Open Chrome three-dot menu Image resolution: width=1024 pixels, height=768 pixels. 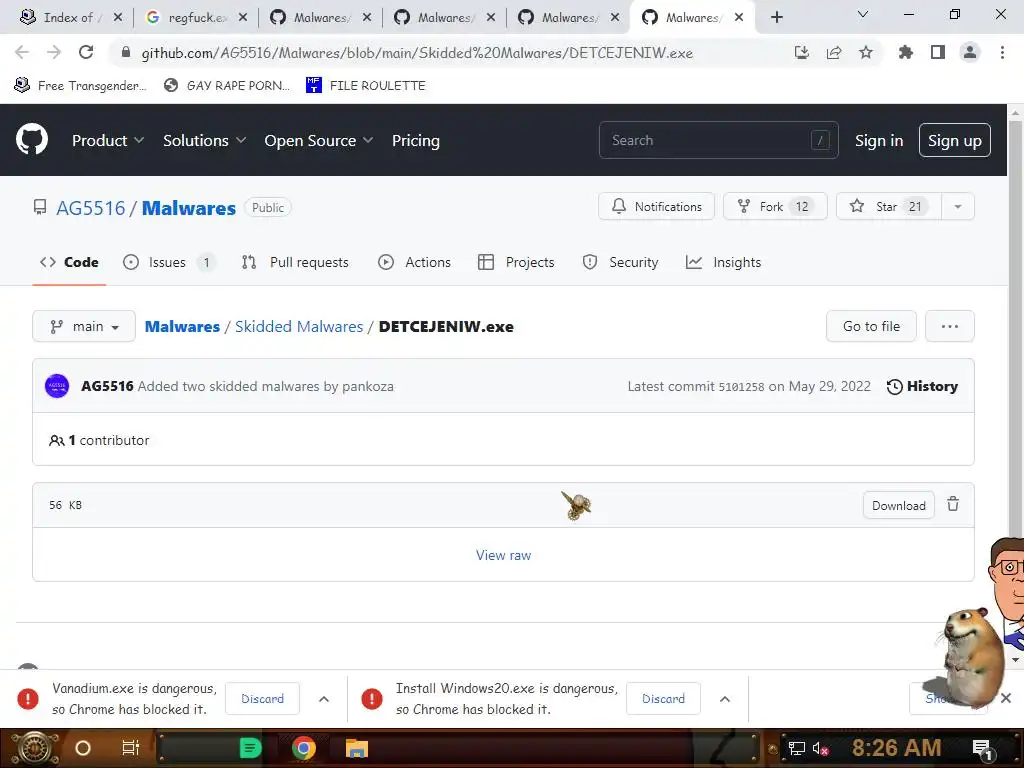(1002, 52)
